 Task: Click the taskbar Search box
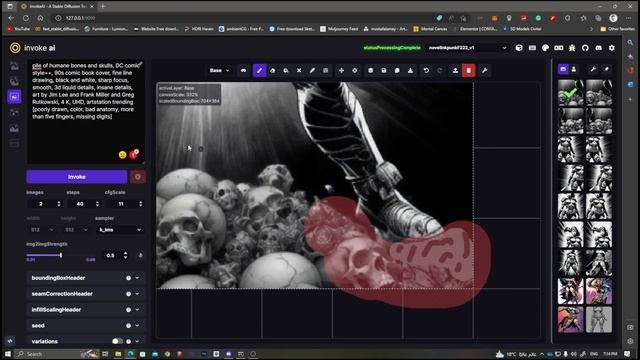click(57, 354)
